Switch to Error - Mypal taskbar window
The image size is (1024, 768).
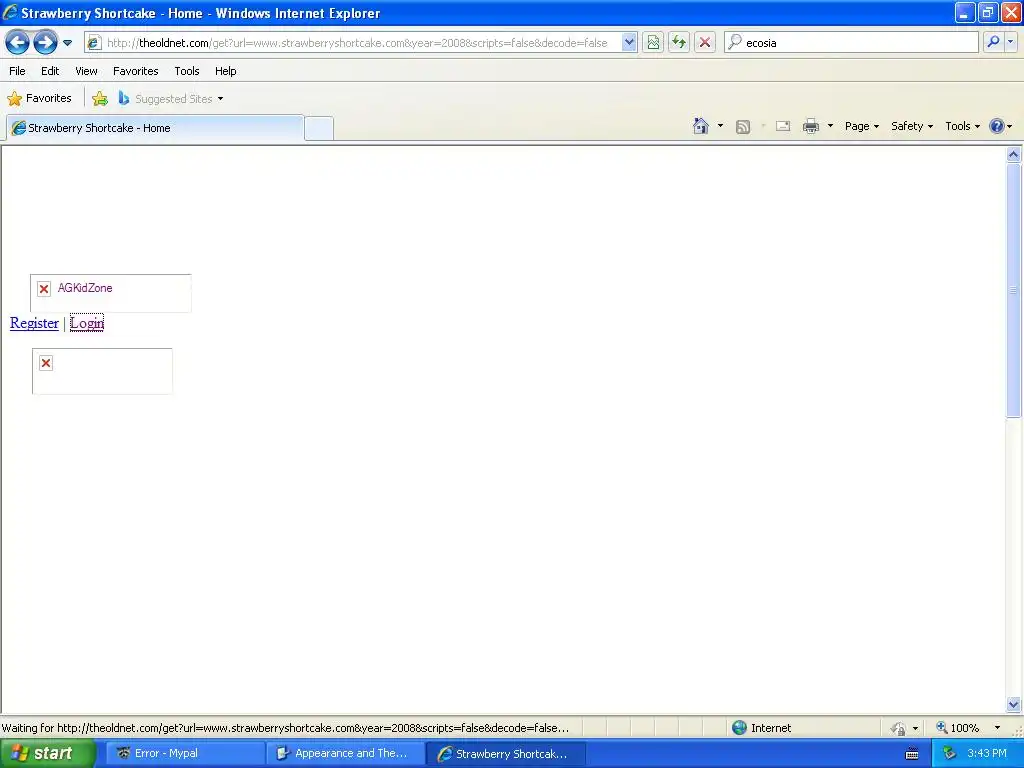coord(185,754)
